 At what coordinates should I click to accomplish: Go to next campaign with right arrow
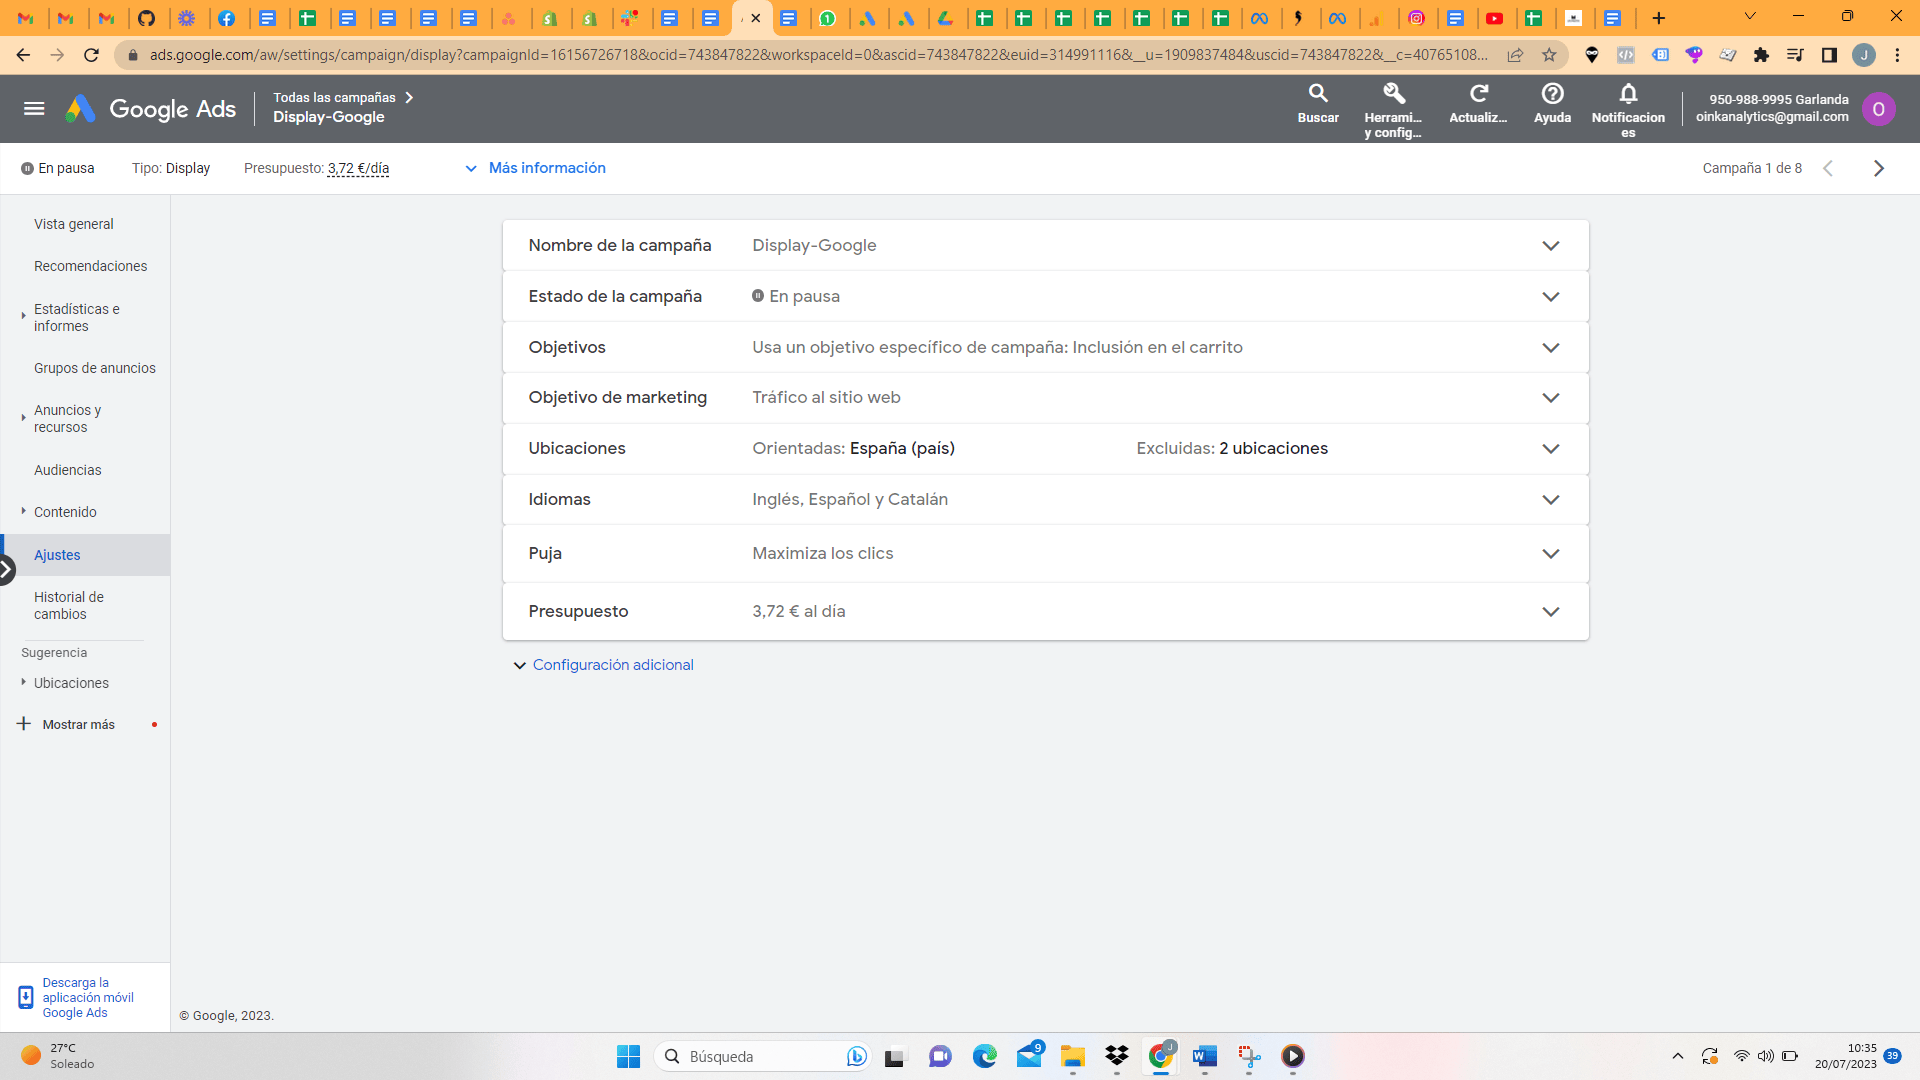tap(1879, 168)
